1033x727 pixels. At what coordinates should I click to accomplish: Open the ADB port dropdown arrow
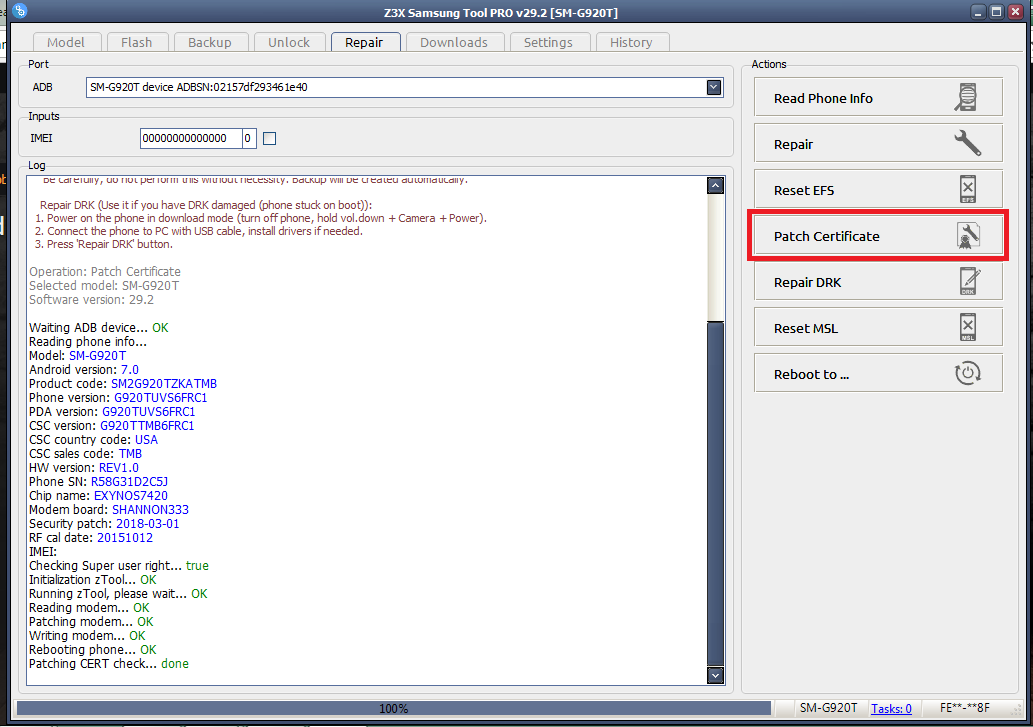click(713, 87)
